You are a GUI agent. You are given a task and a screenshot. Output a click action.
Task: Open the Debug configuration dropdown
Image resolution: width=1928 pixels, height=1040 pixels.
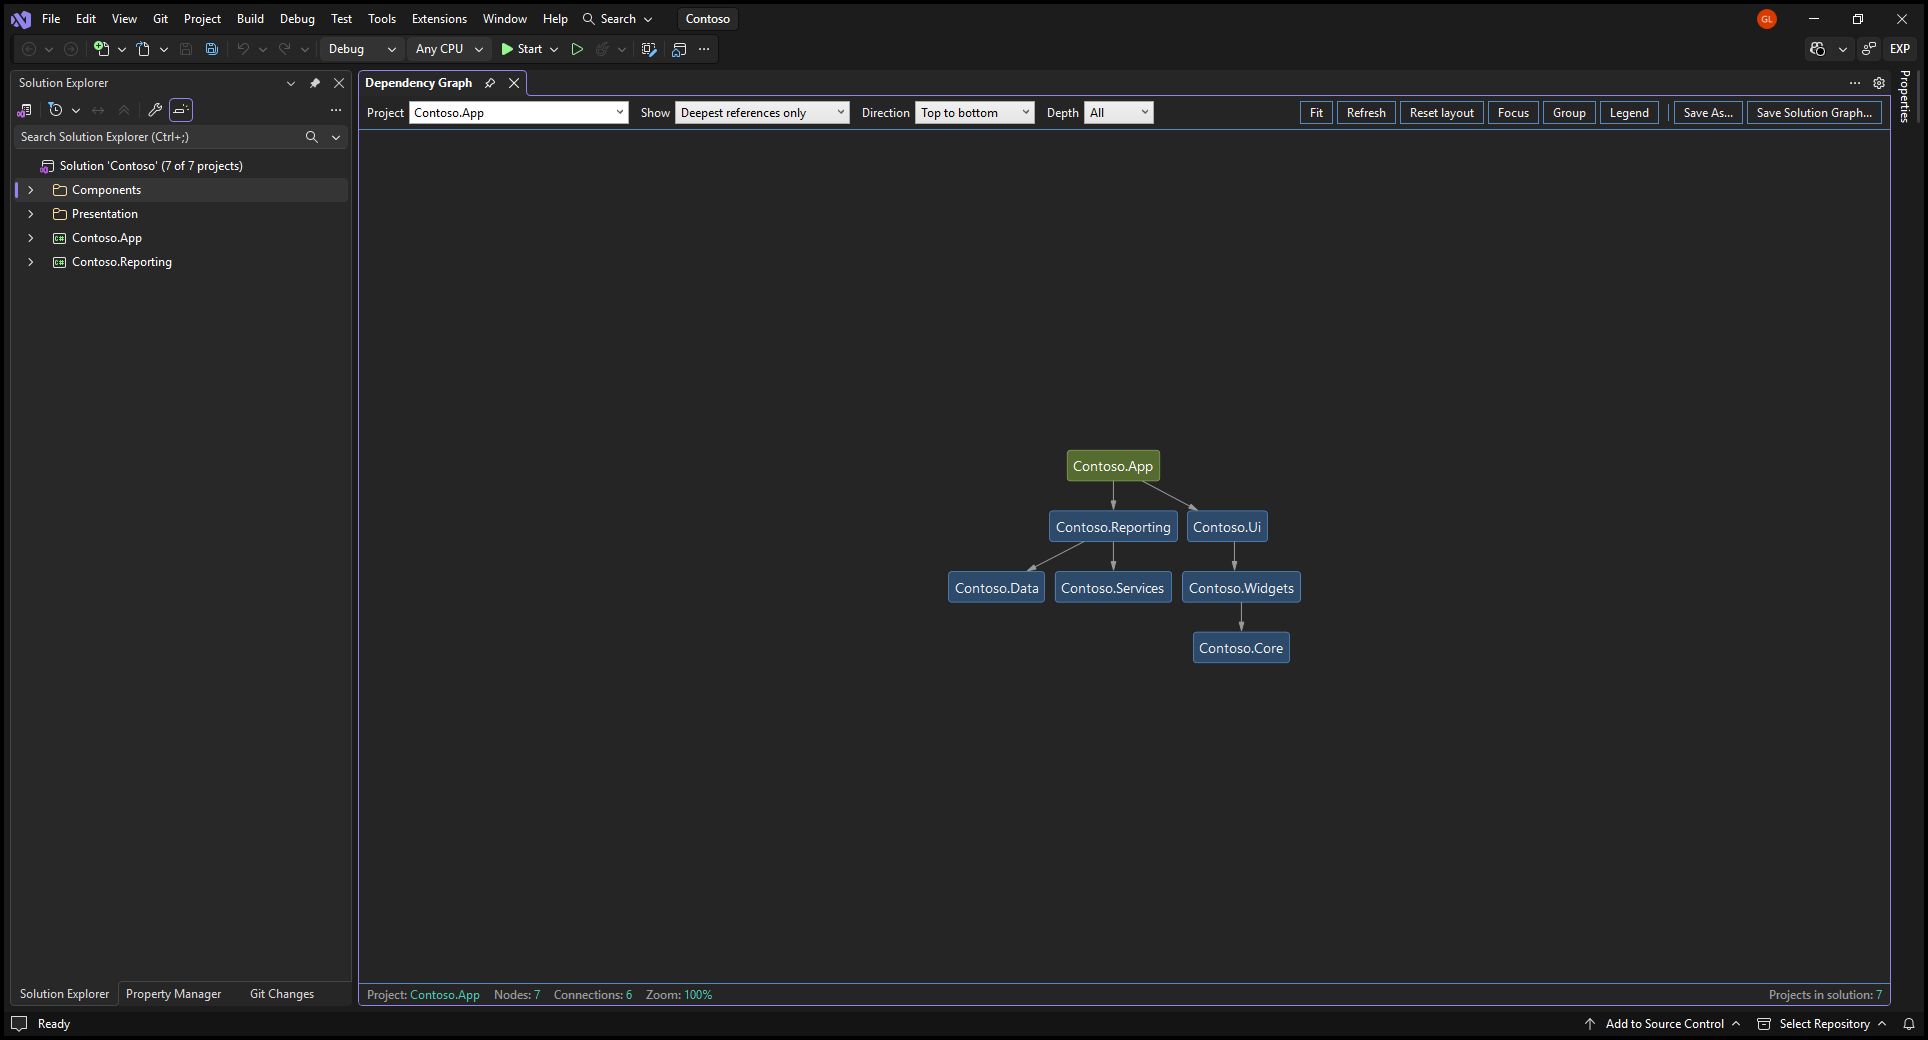(362, 49)
